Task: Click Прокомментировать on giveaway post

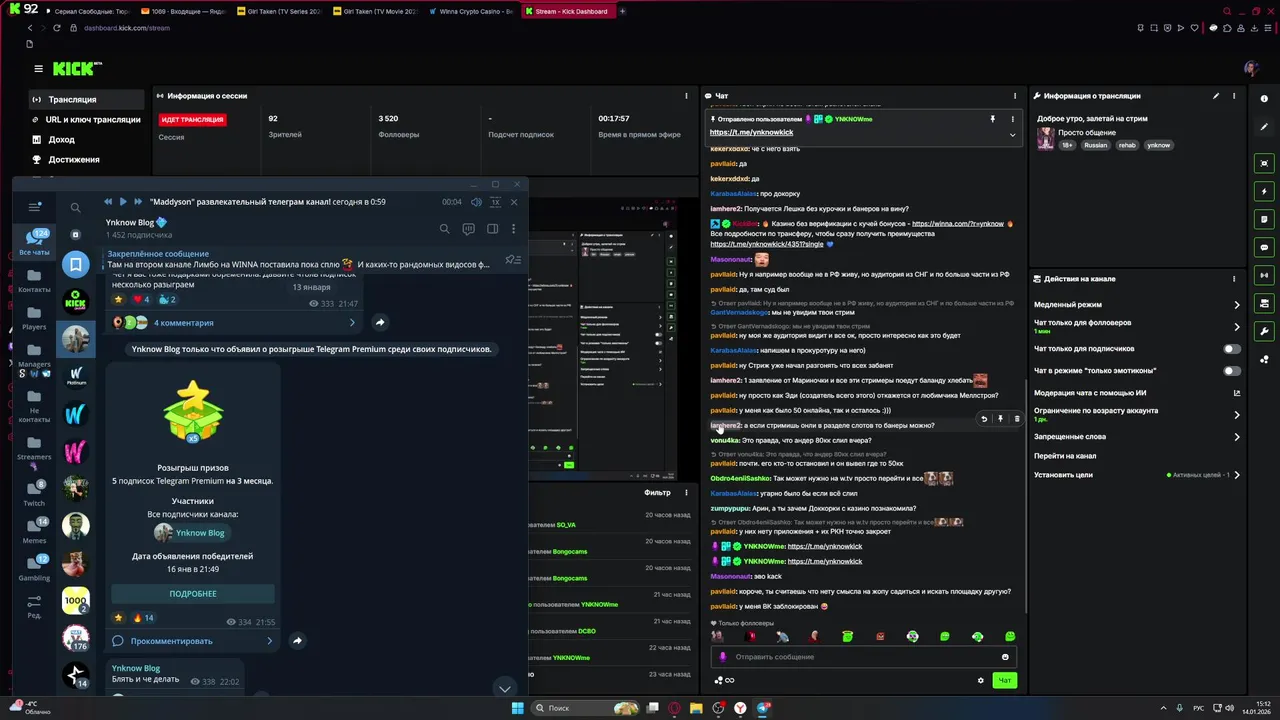Action: 193,641
